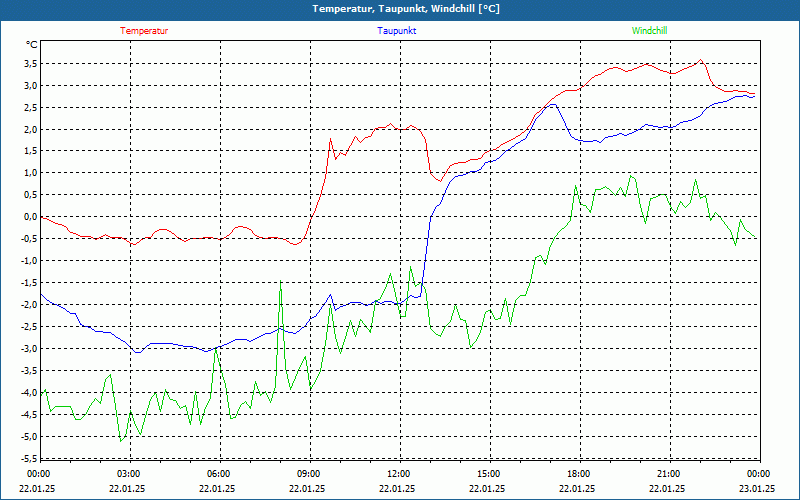
Task: Click the 0,0 y-axis label
Action: click(x=30, y=217)
